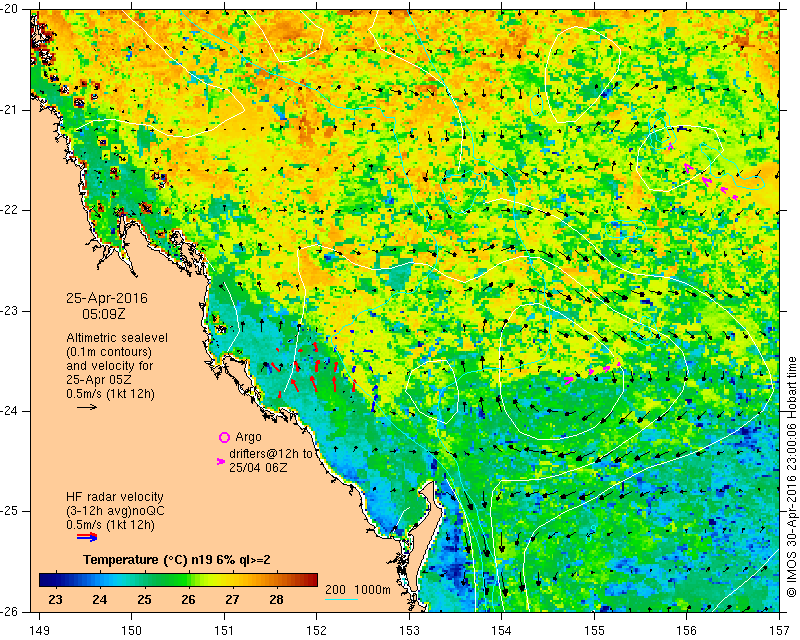Click the green 25.5 region of colorbar
The height and width of the screenshot is (640, 800).
pos(166,580)
